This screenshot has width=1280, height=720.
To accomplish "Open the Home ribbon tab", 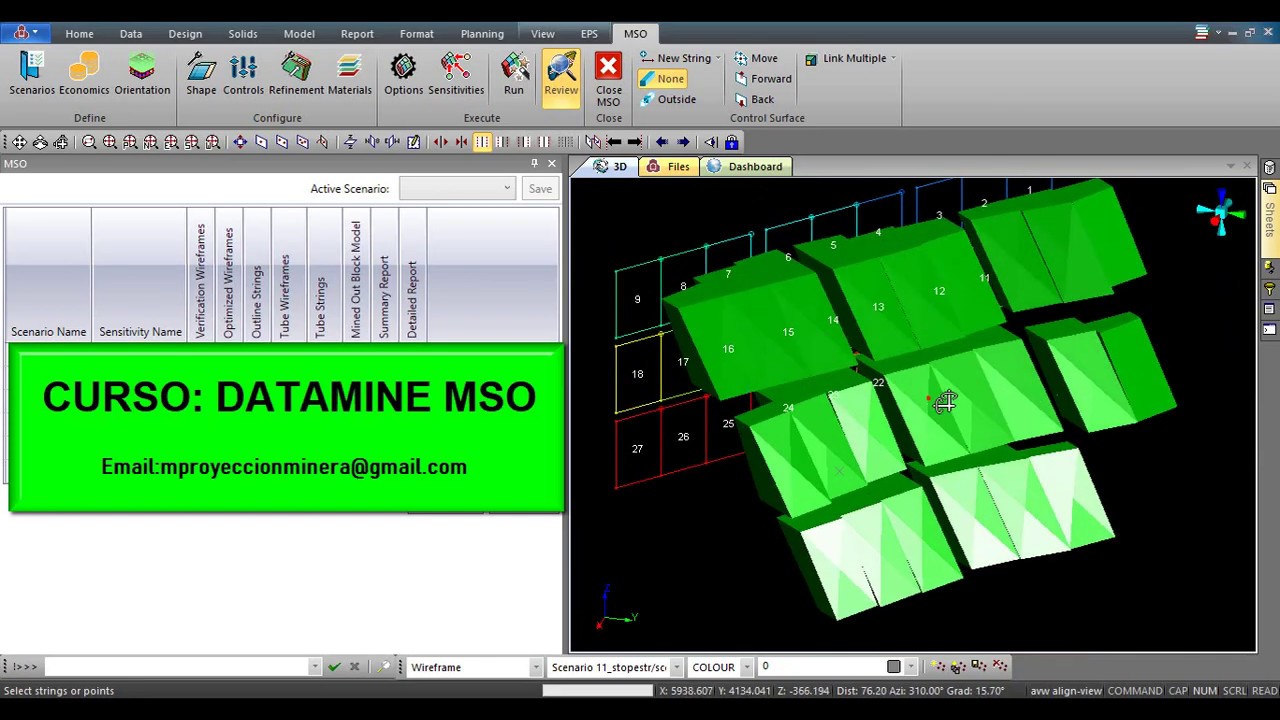I will coord(79,34).
